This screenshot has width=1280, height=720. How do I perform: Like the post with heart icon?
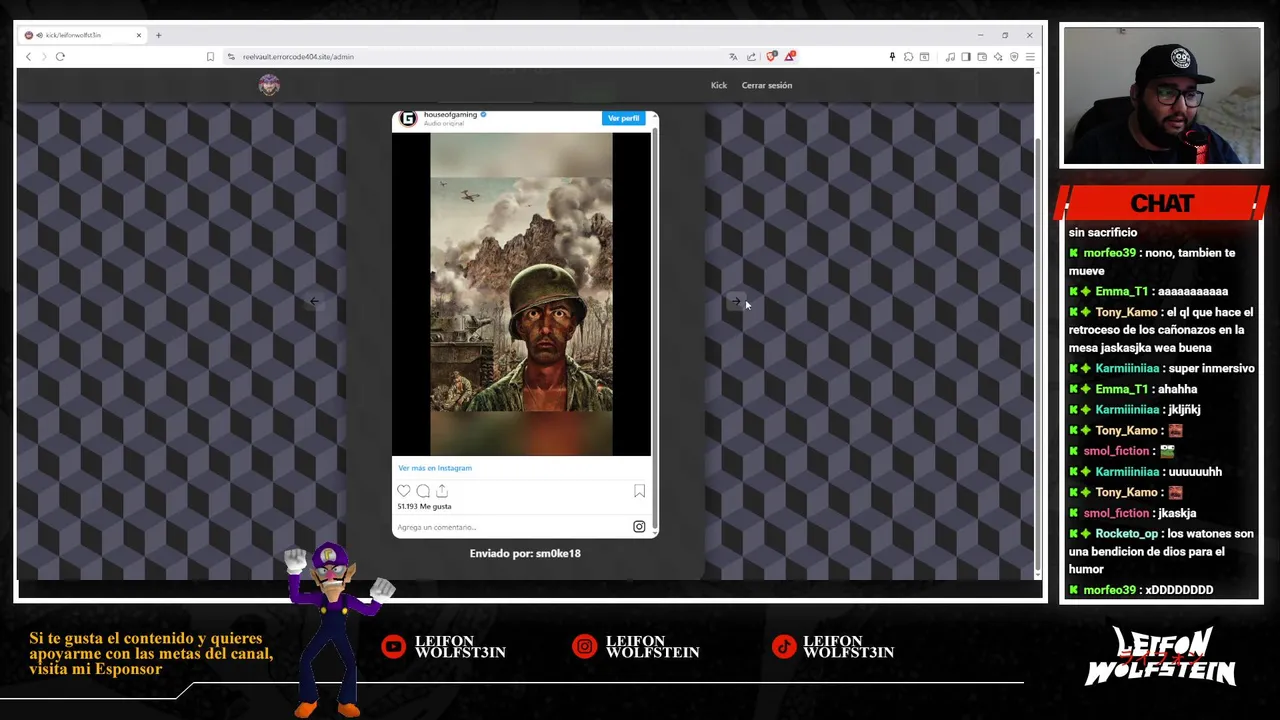(x=404, y=491)
